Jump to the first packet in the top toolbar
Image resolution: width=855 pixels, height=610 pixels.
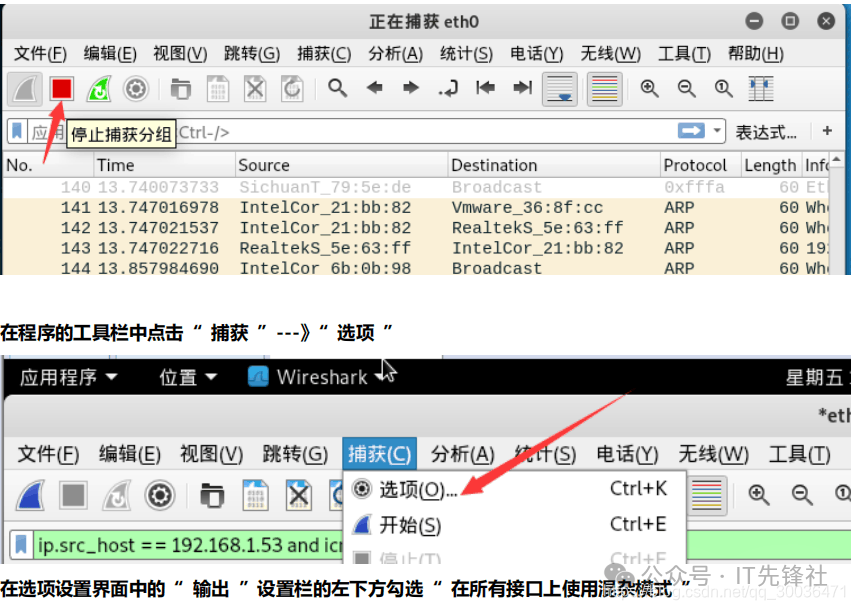(x=486, y=89)
